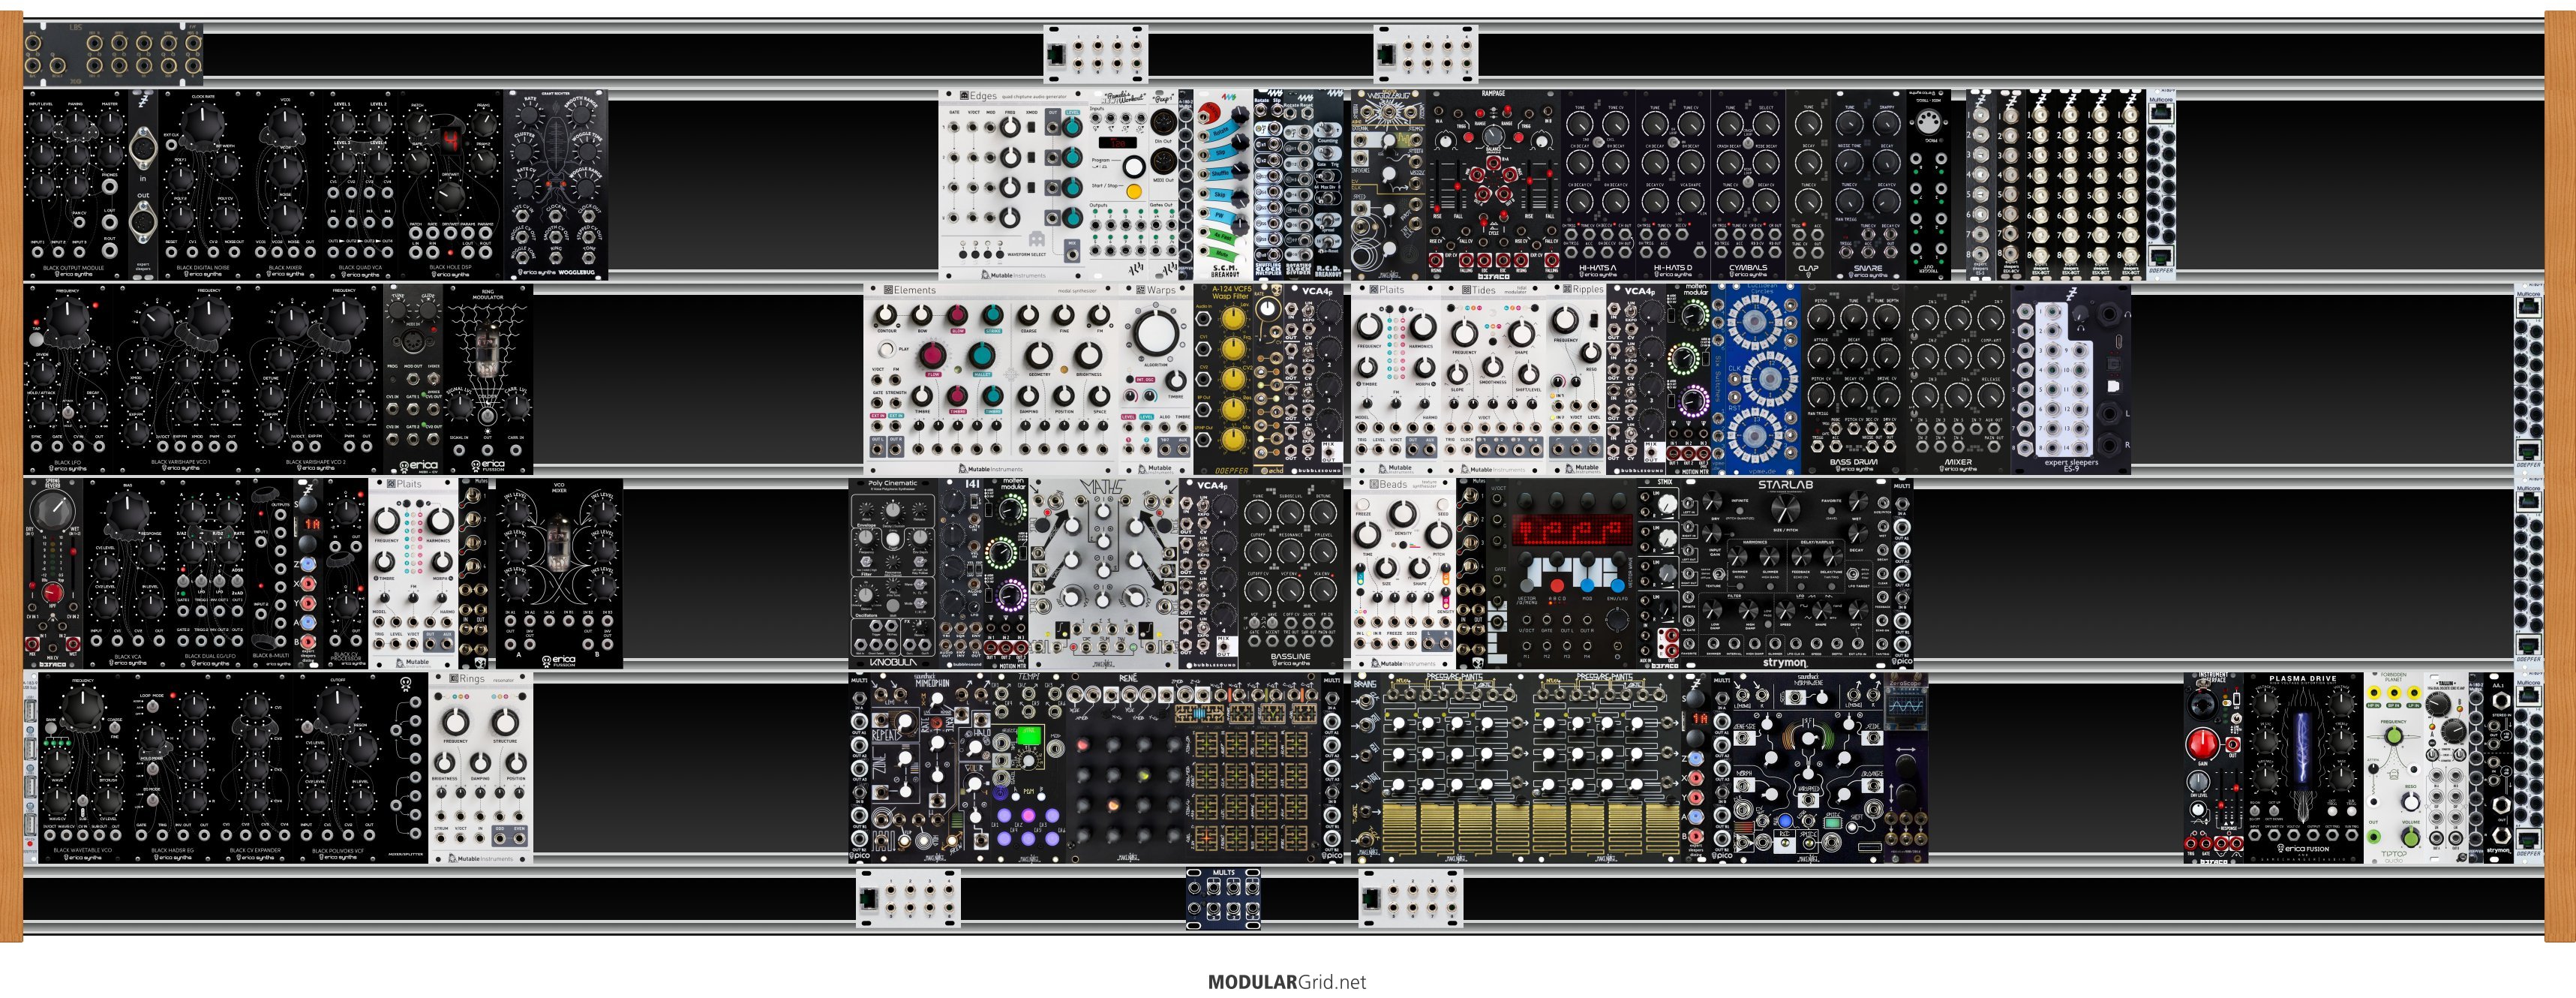
Task: Click the Ring Modulator tube module
Action: coord(488,379)
